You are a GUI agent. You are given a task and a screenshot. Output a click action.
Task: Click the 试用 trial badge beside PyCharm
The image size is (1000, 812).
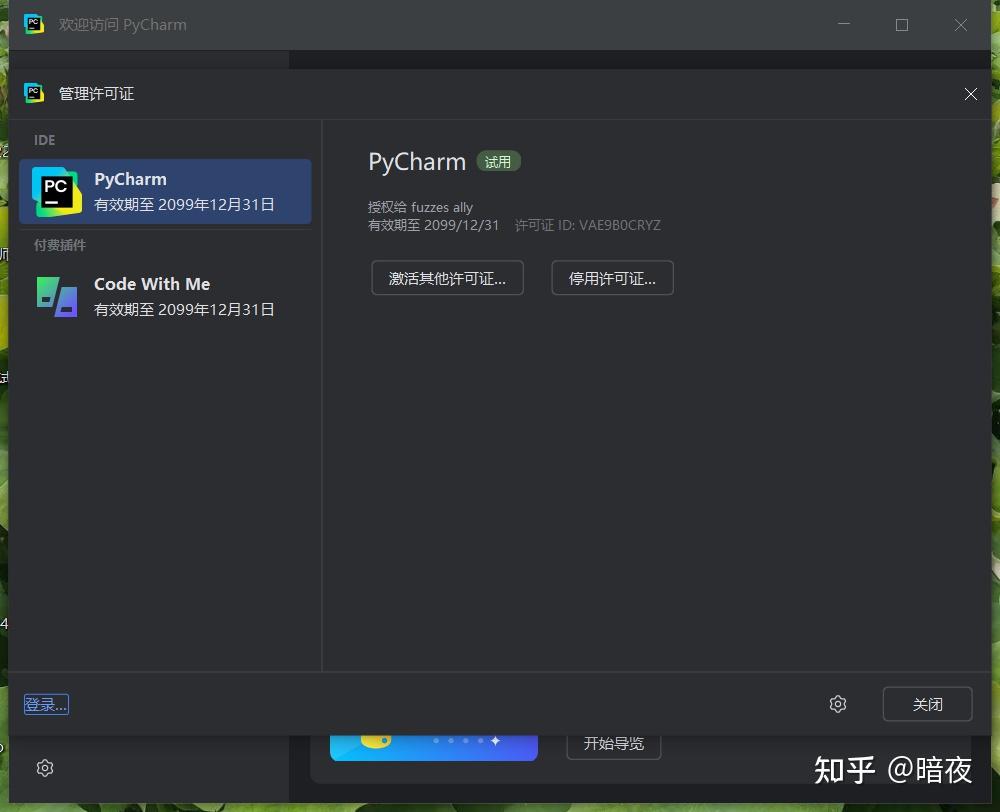(498, 161)
